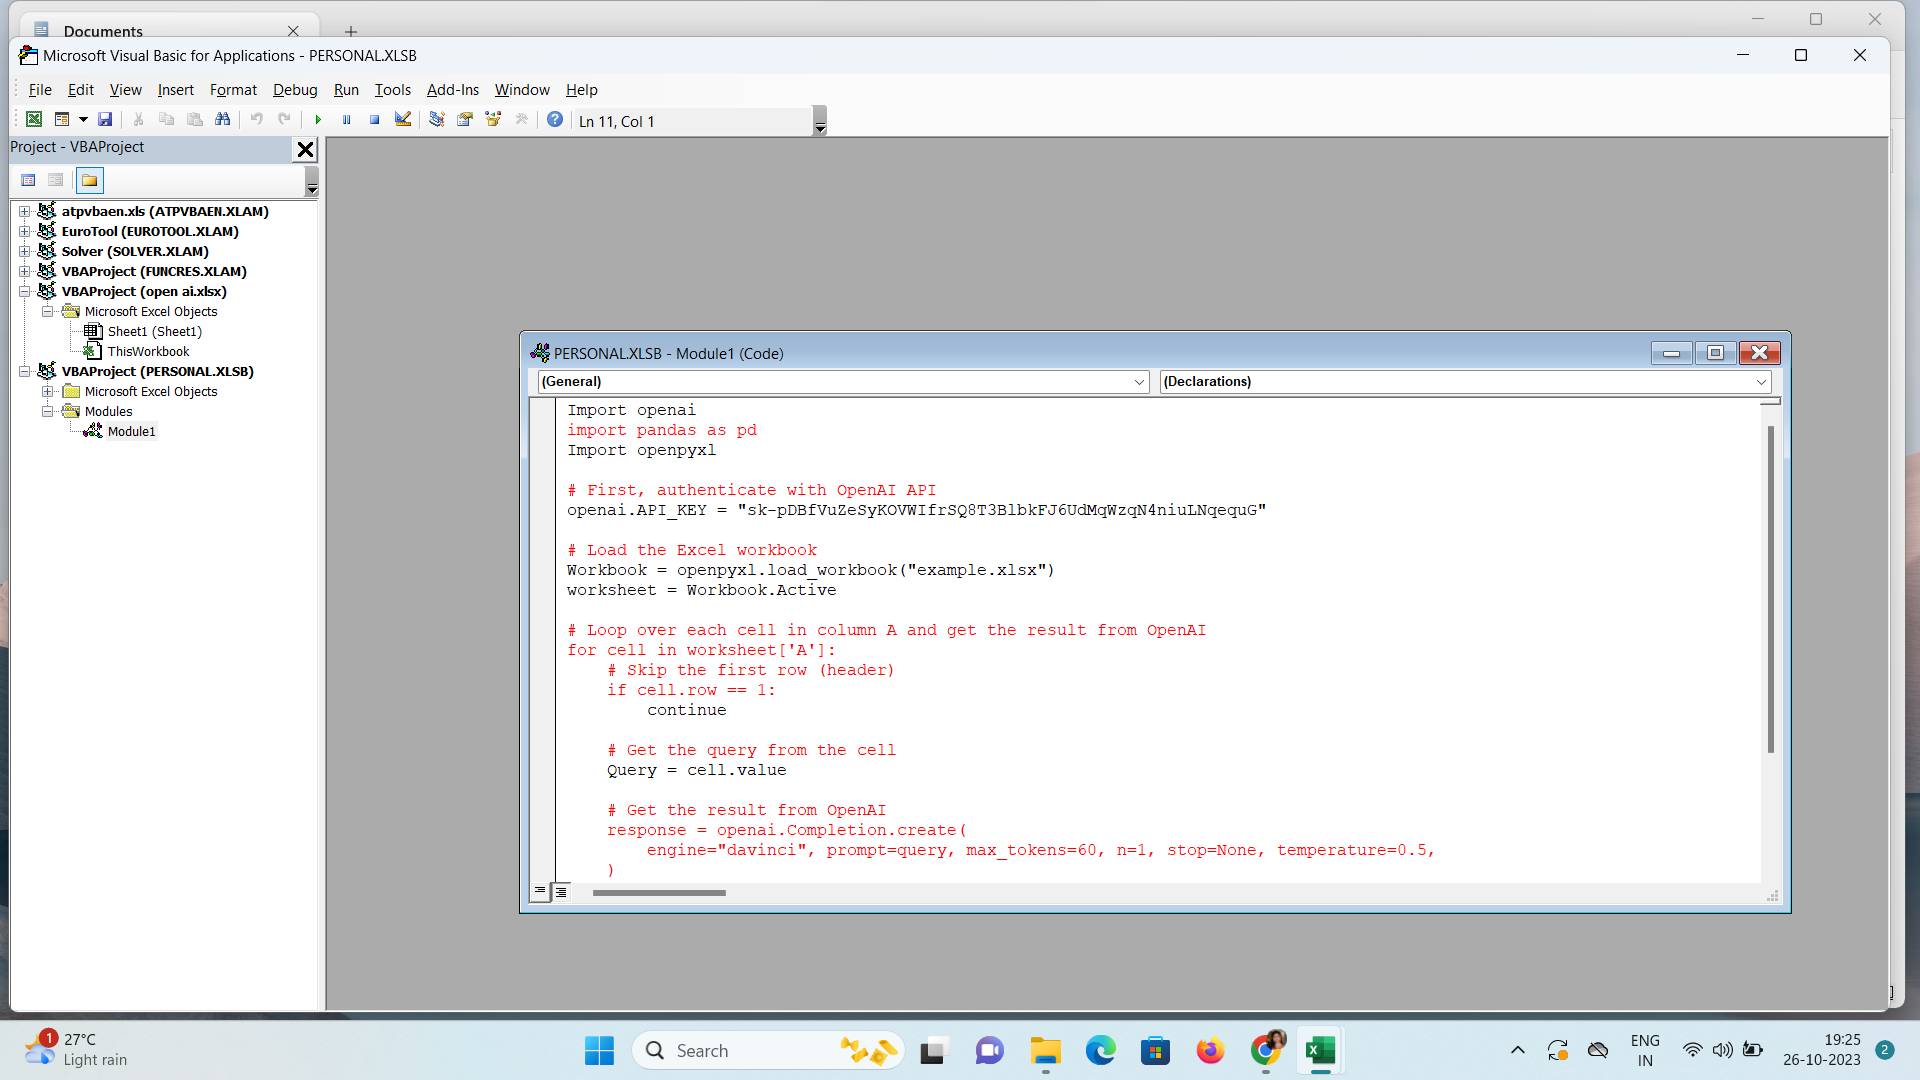1920x1080 pixels.
Task: Expand the Solver (SOLVER.XLAM) project node
Action: click(x=25, y=252)
